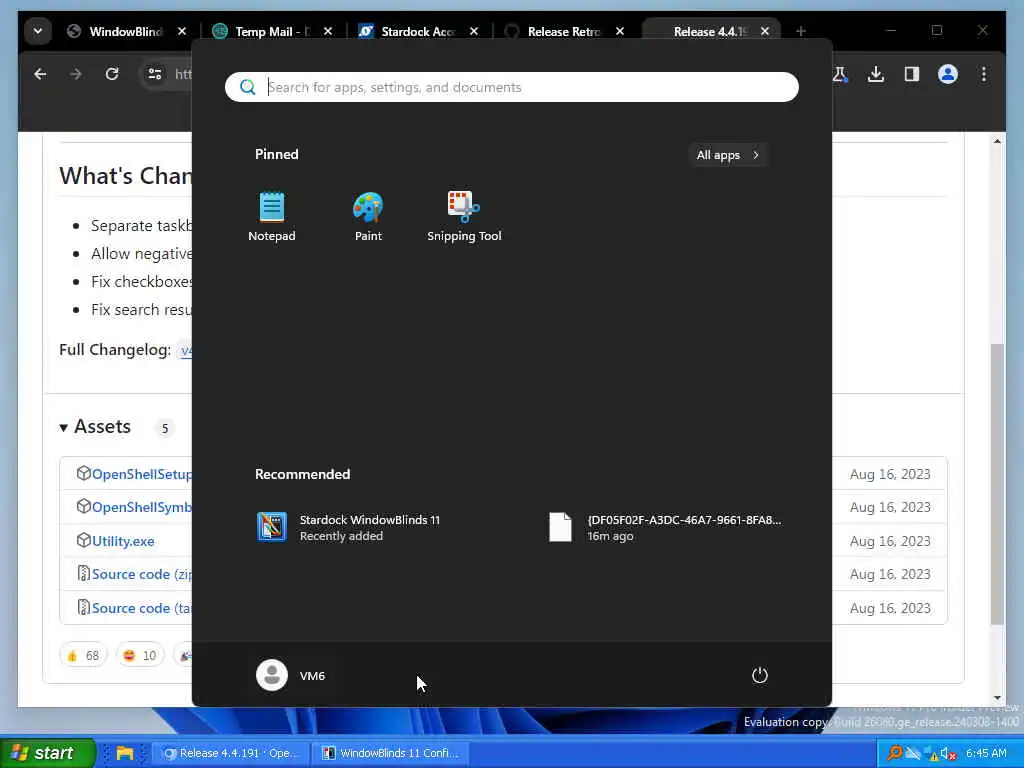Select the Release 4.4.19 tab

pos(709,31)
